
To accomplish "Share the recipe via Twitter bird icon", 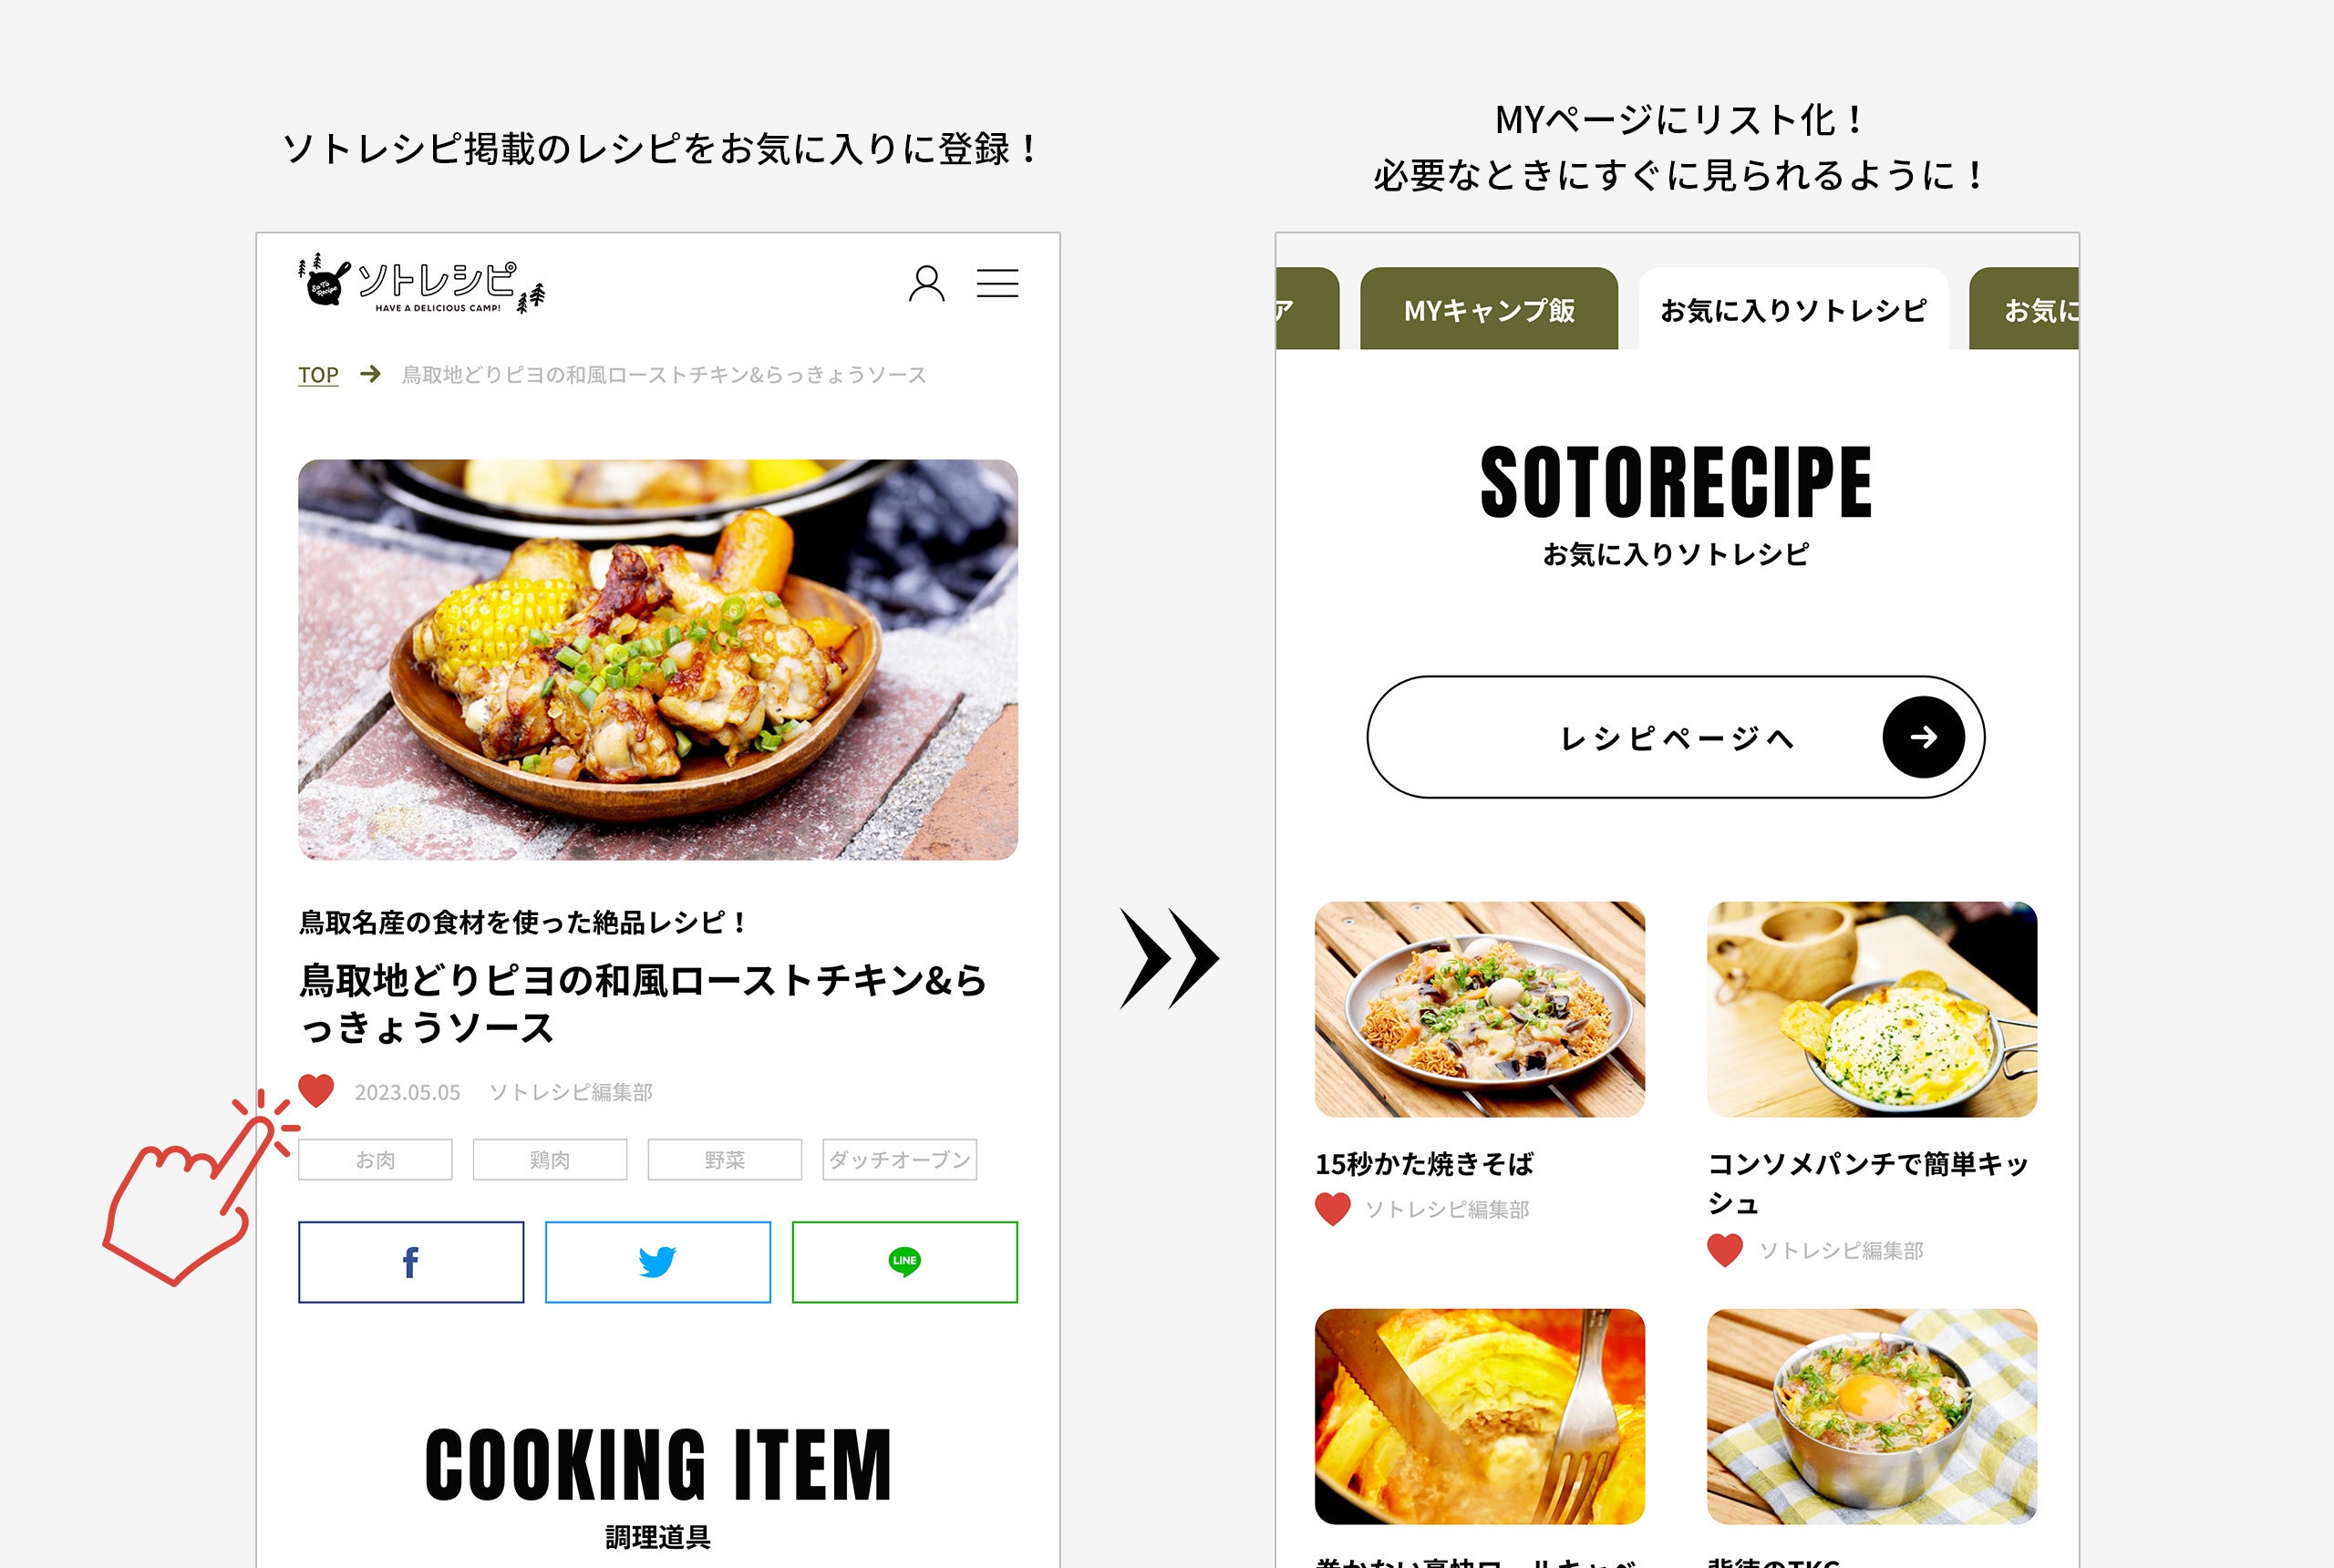I will click(x=658, y=1262).
